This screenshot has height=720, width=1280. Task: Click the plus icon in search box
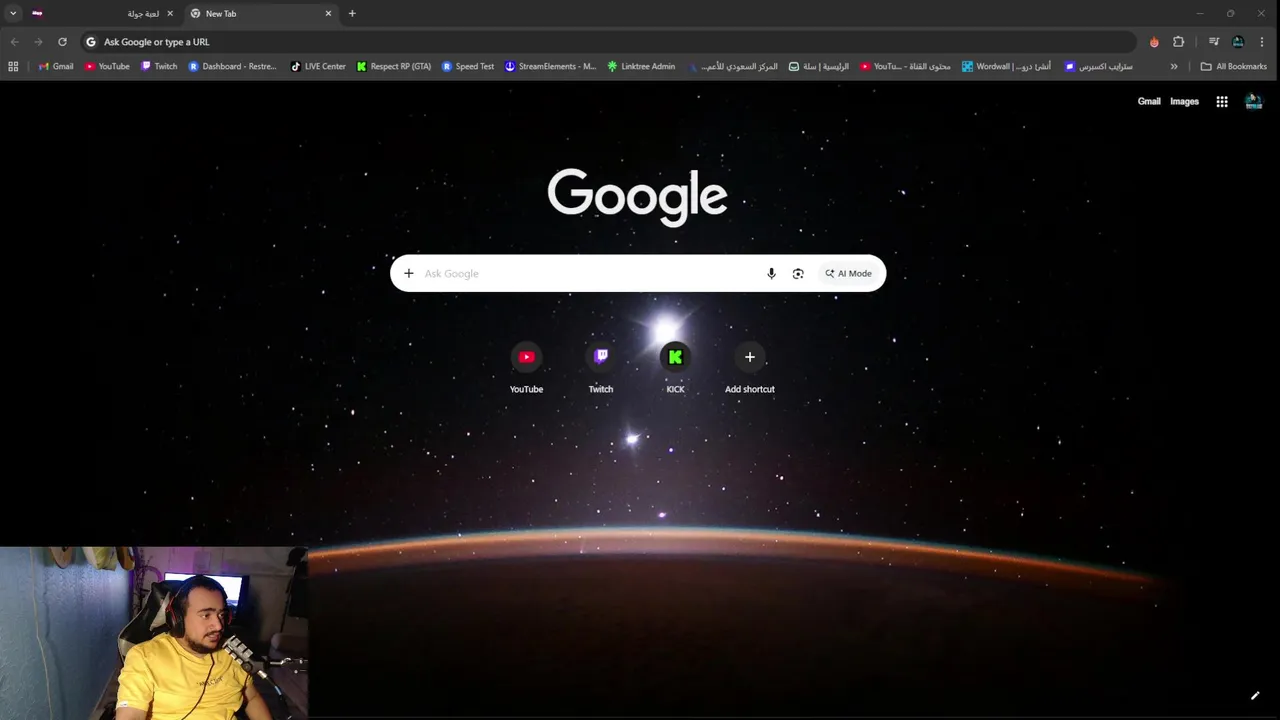(x=408, y=273)
